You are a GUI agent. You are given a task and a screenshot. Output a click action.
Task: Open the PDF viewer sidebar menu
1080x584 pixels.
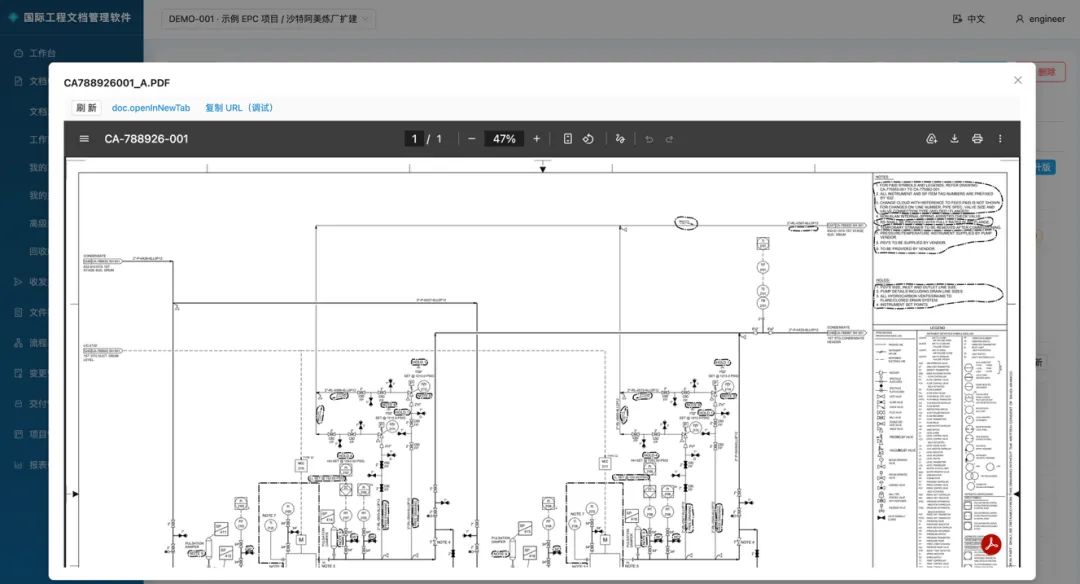pos(84,138)
